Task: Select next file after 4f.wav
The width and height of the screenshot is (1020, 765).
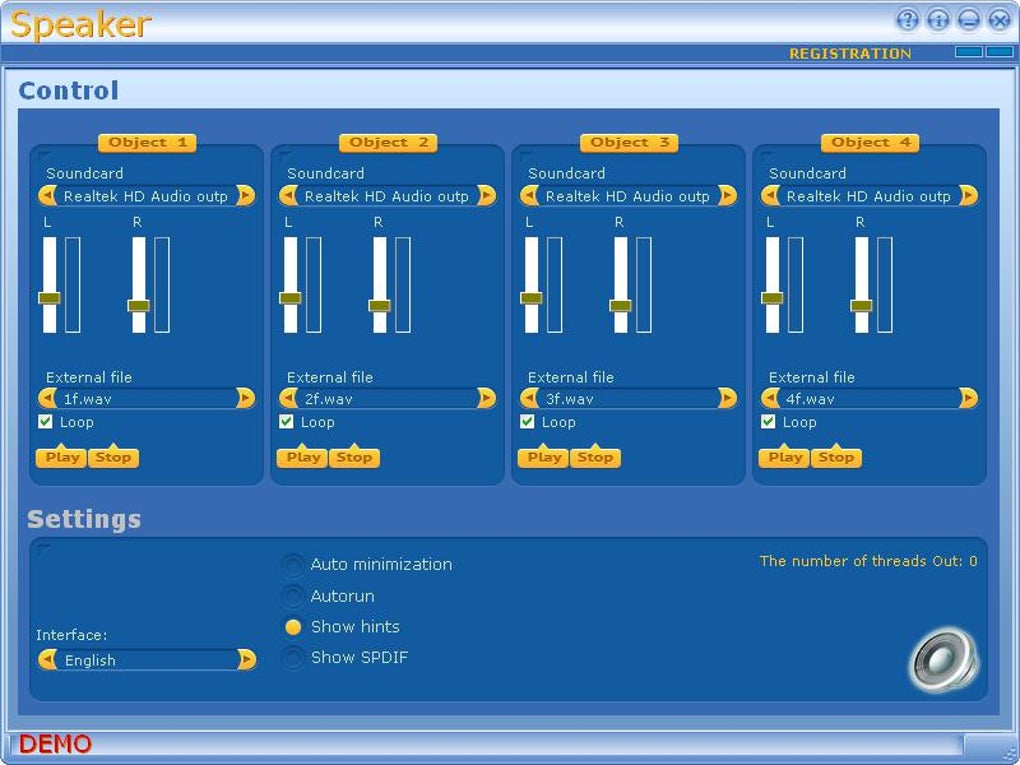Action: (x=969, y=398)
